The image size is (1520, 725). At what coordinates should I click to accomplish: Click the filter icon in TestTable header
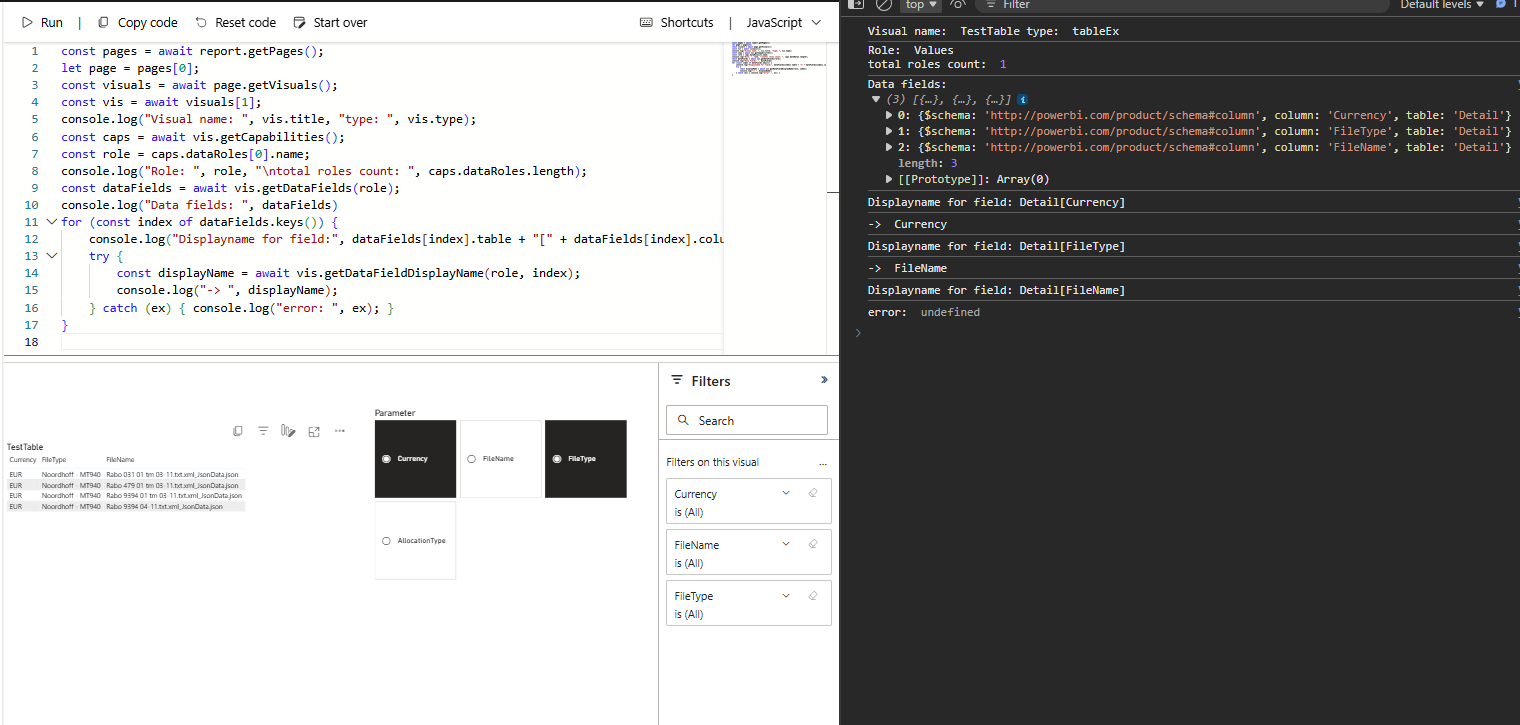(x=263, y=431)
